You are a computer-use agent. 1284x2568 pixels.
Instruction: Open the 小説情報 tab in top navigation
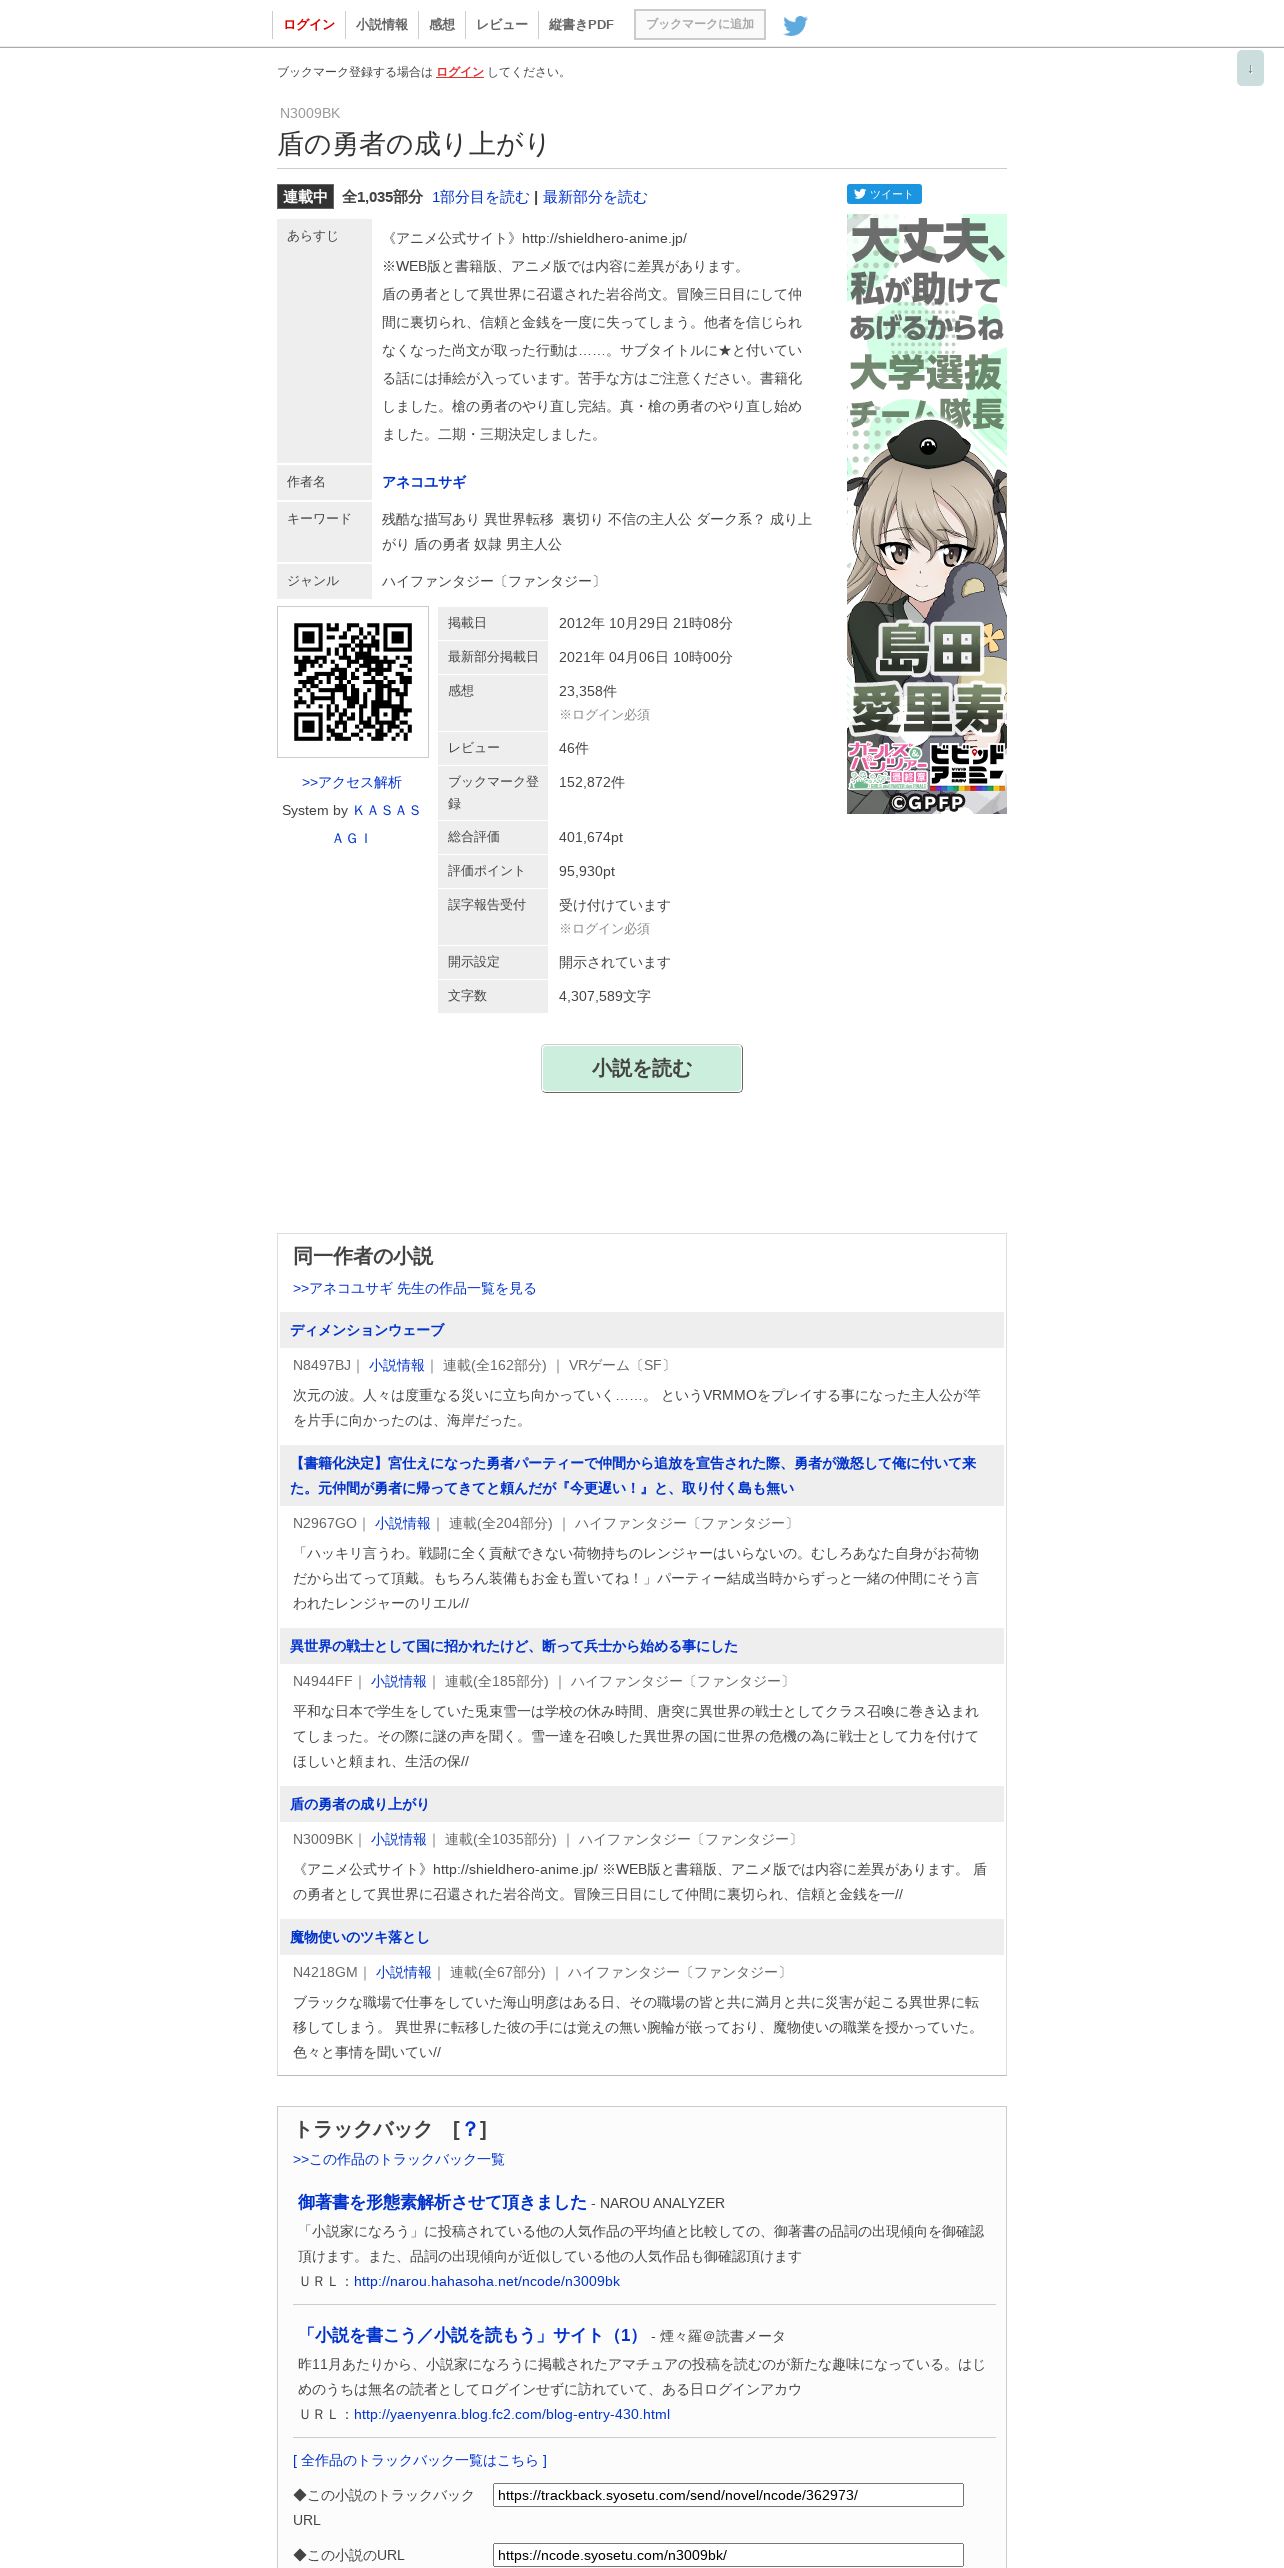[x=382, y=24]
